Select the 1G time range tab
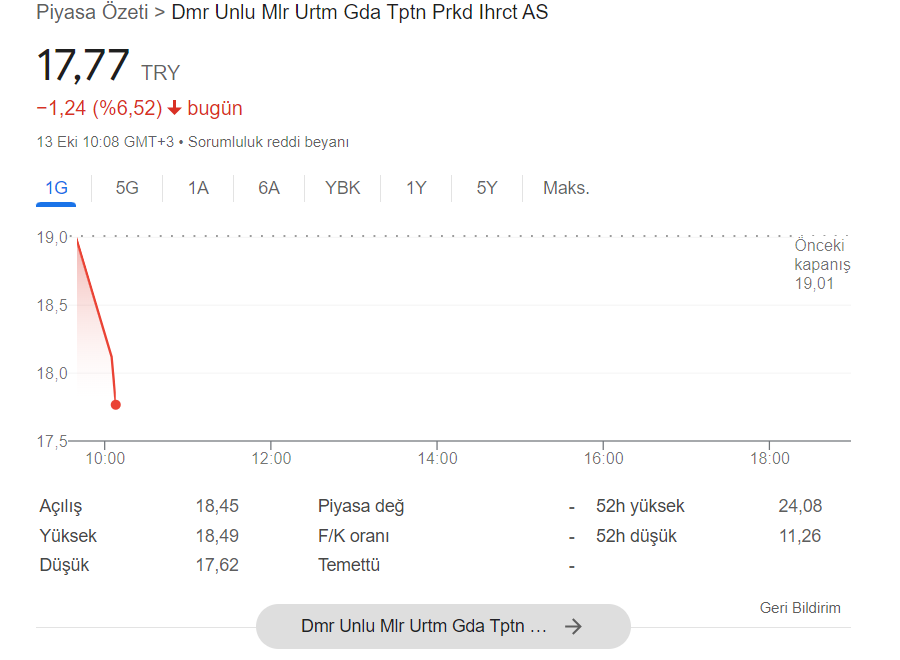 pyautogui.click(x=56, y=188)
